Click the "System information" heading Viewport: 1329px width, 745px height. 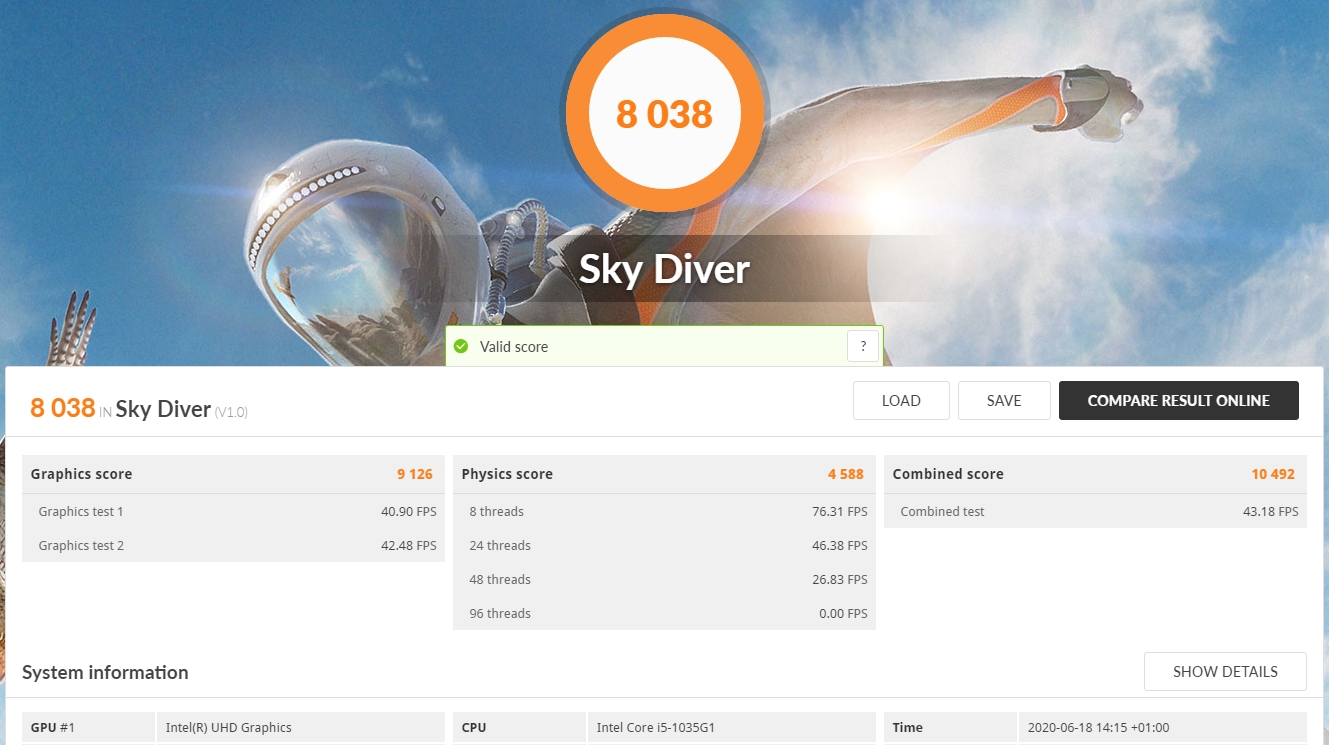tap(105, 673)
